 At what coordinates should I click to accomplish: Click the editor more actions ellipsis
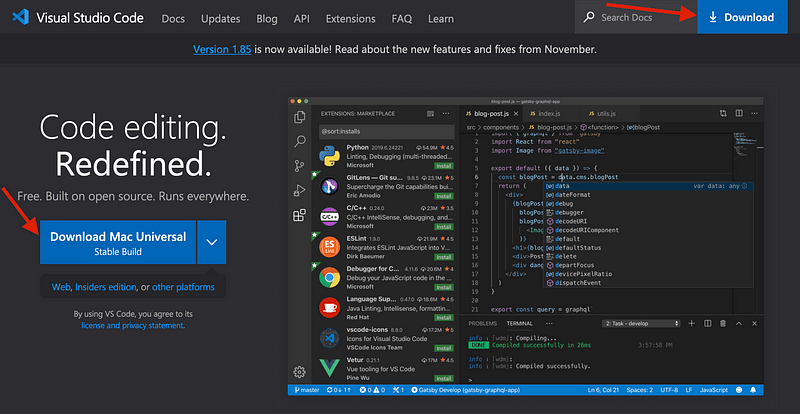pyautogui.click(x=754, y=113)
